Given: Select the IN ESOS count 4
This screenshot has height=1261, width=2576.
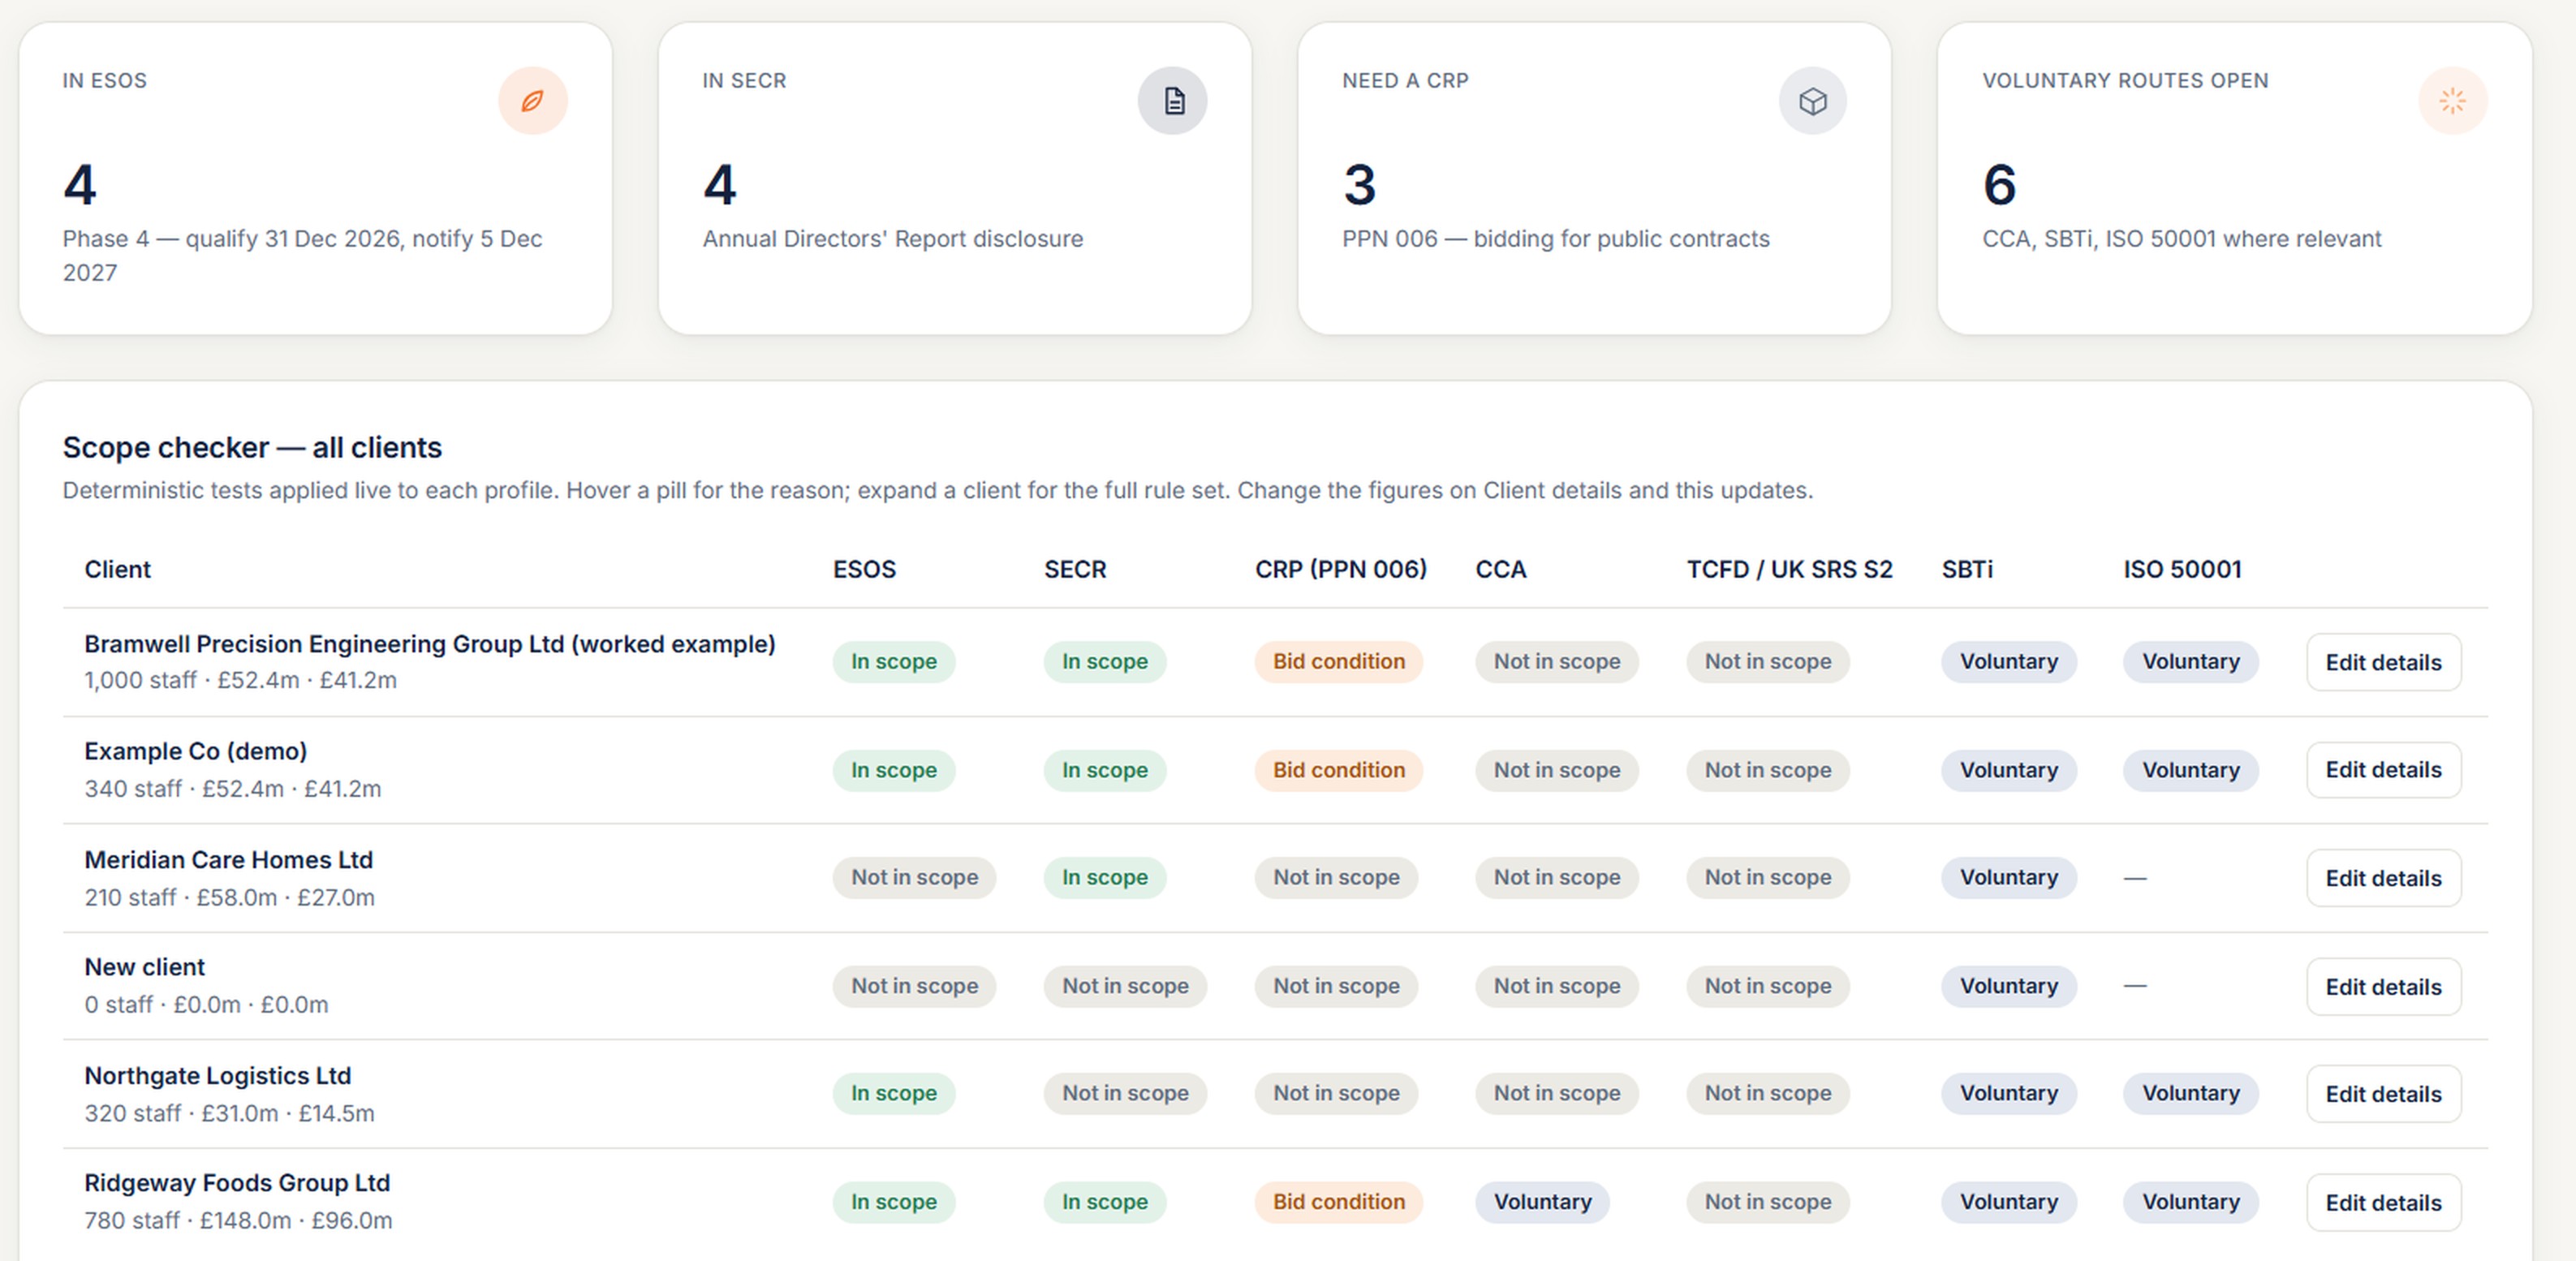Looking at the screenshot, I should click(x=80, y=185).
